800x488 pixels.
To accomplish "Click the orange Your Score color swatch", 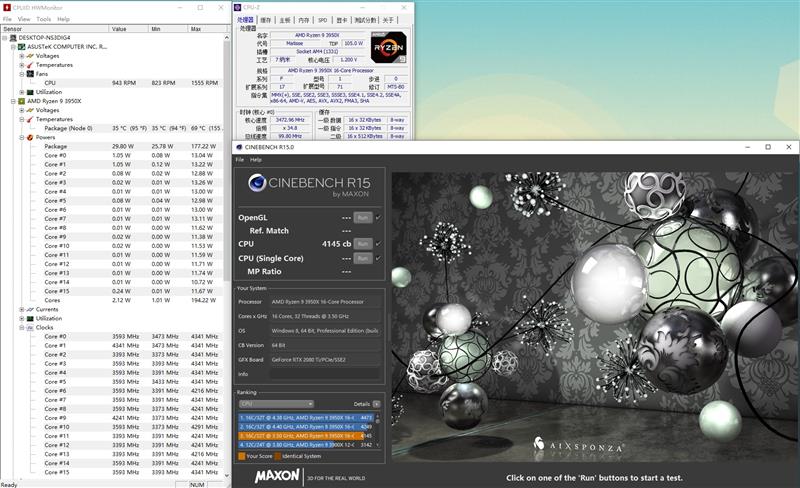I will tap(241, 455).
